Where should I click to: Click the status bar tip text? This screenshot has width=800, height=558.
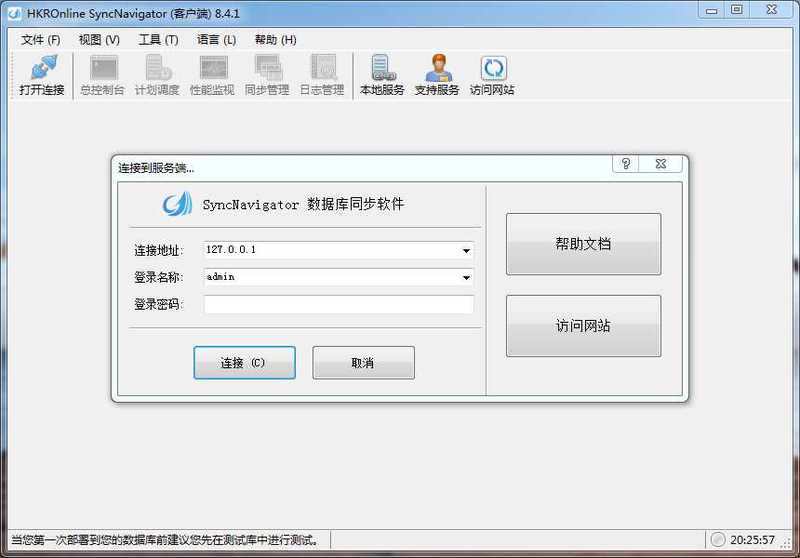point(166,540)
